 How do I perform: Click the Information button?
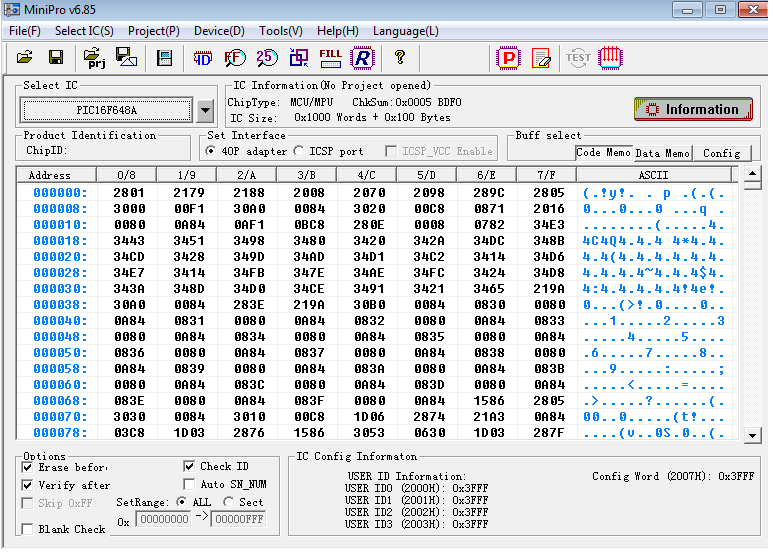pyautogui.click(x=693, y=109)
